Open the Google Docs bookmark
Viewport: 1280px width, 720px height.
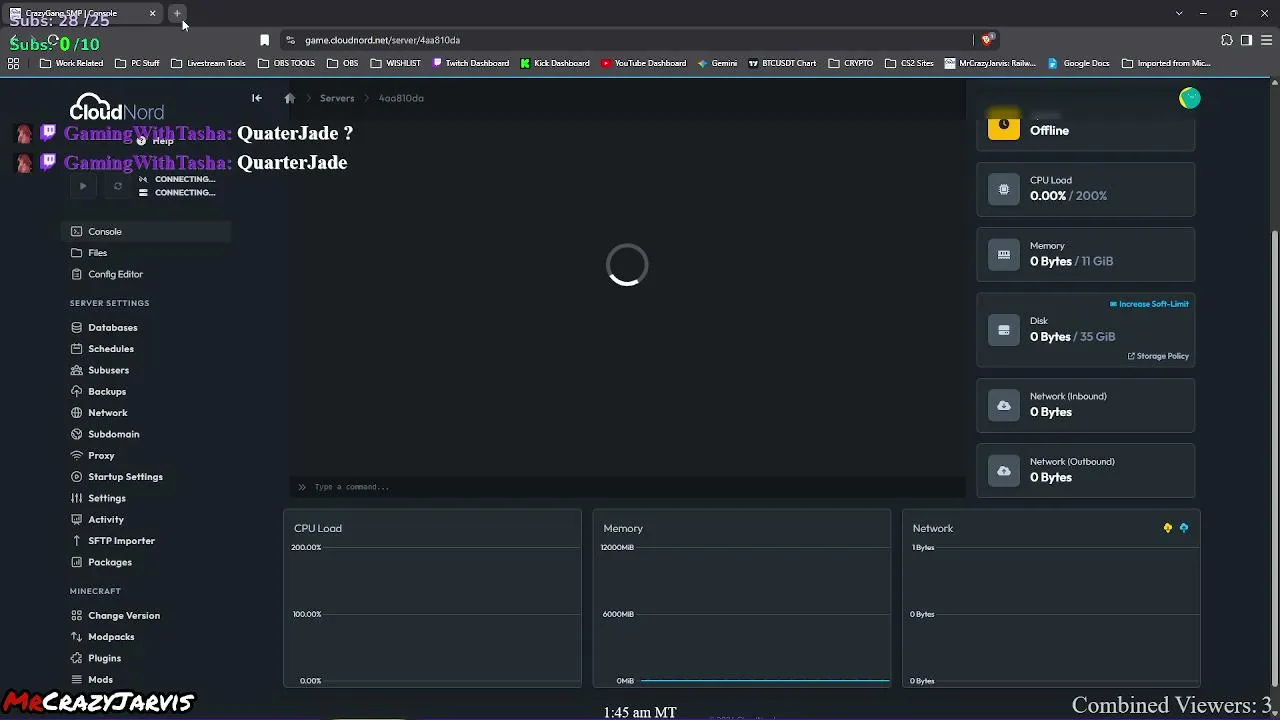(1079, 63)
